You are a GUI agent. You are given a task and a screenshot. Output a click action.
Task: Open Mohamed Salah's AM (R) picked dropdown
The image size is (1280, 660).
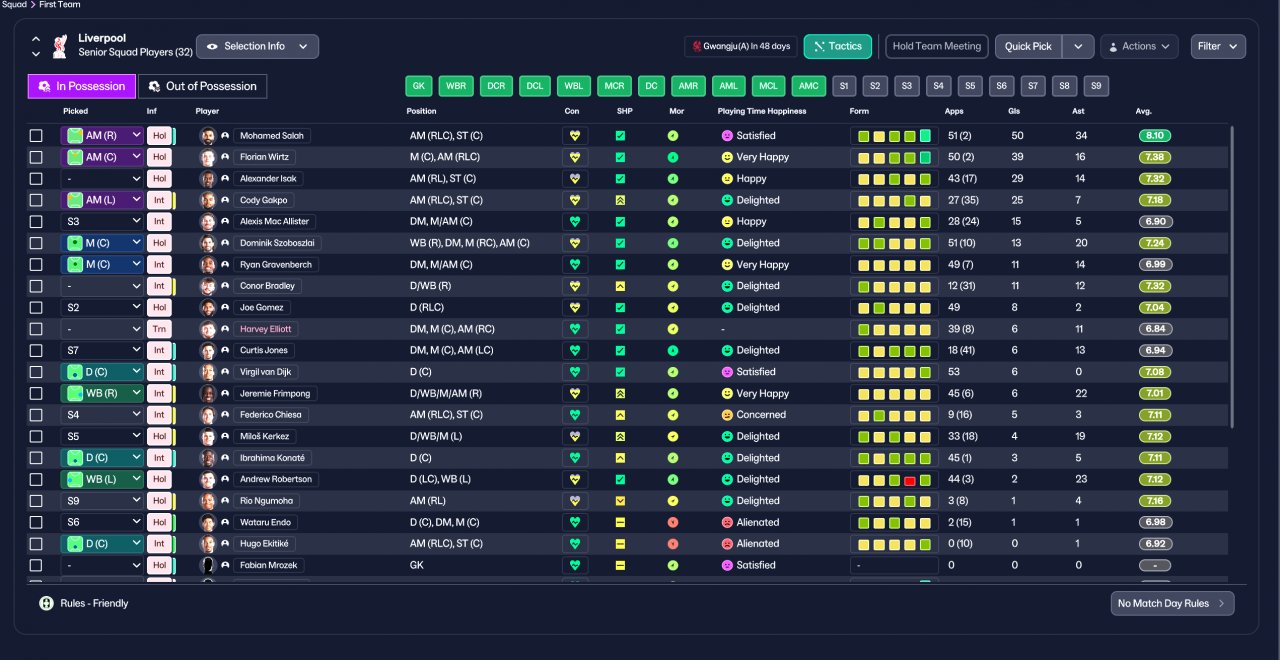point(102,136)
